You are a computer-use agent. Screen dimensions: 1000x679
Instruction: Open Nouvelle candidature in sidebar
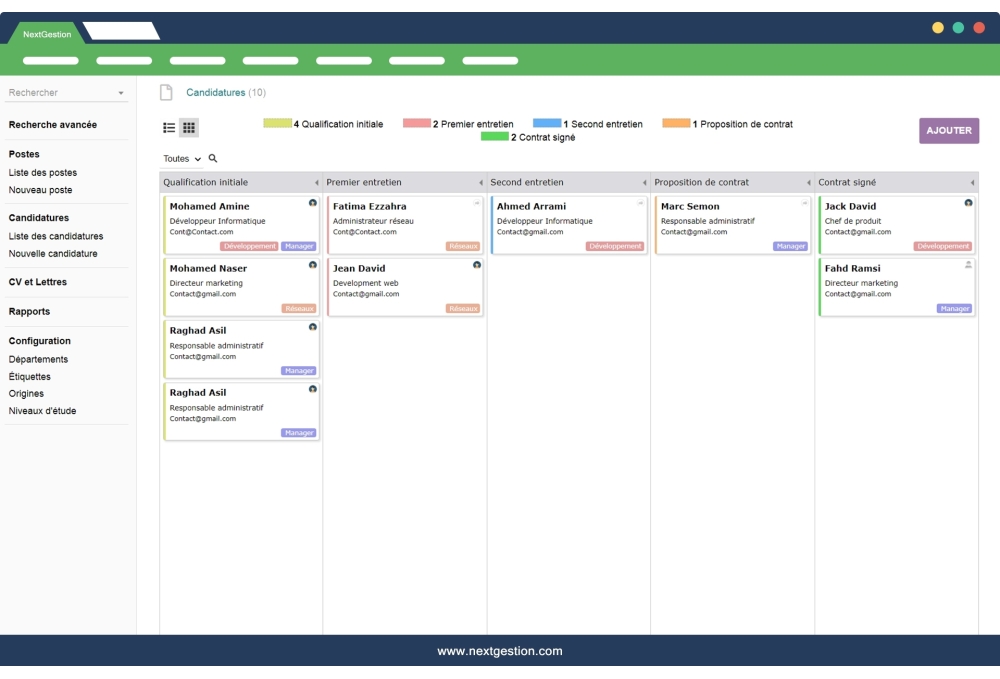[x=53, y=254]
